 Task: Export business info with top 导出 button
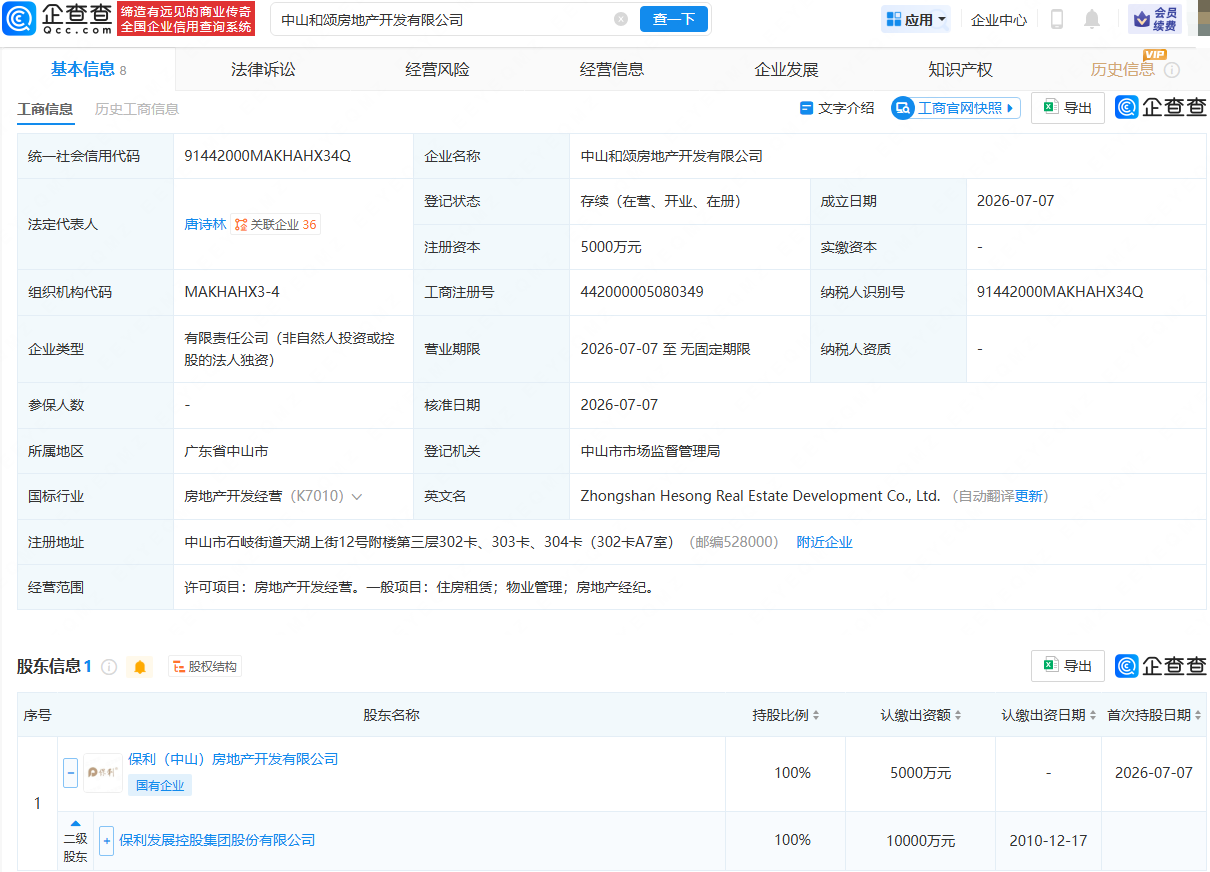tap(1067, 108)
